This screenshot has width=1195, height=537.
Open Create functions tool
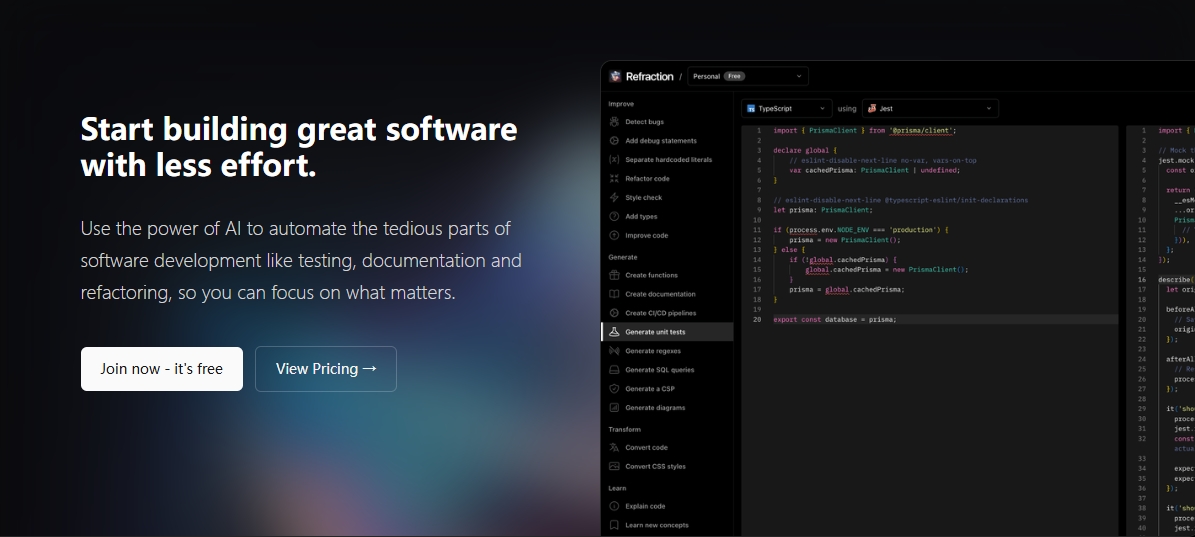coord(668,275)
